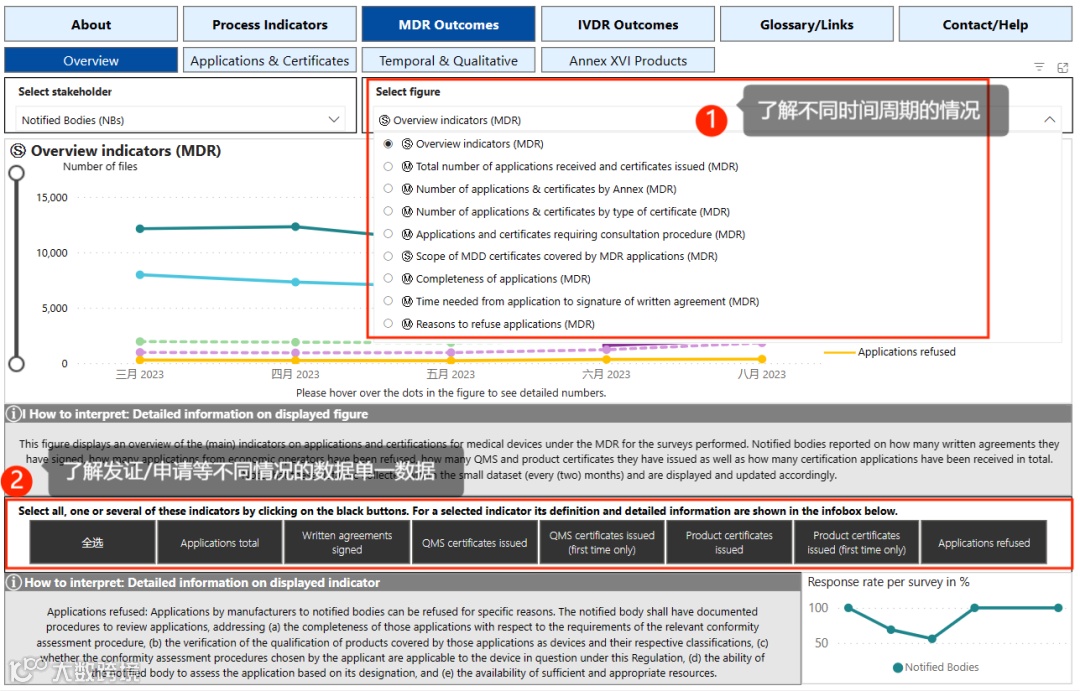Click the Select figure combo box field

point(717,120)
